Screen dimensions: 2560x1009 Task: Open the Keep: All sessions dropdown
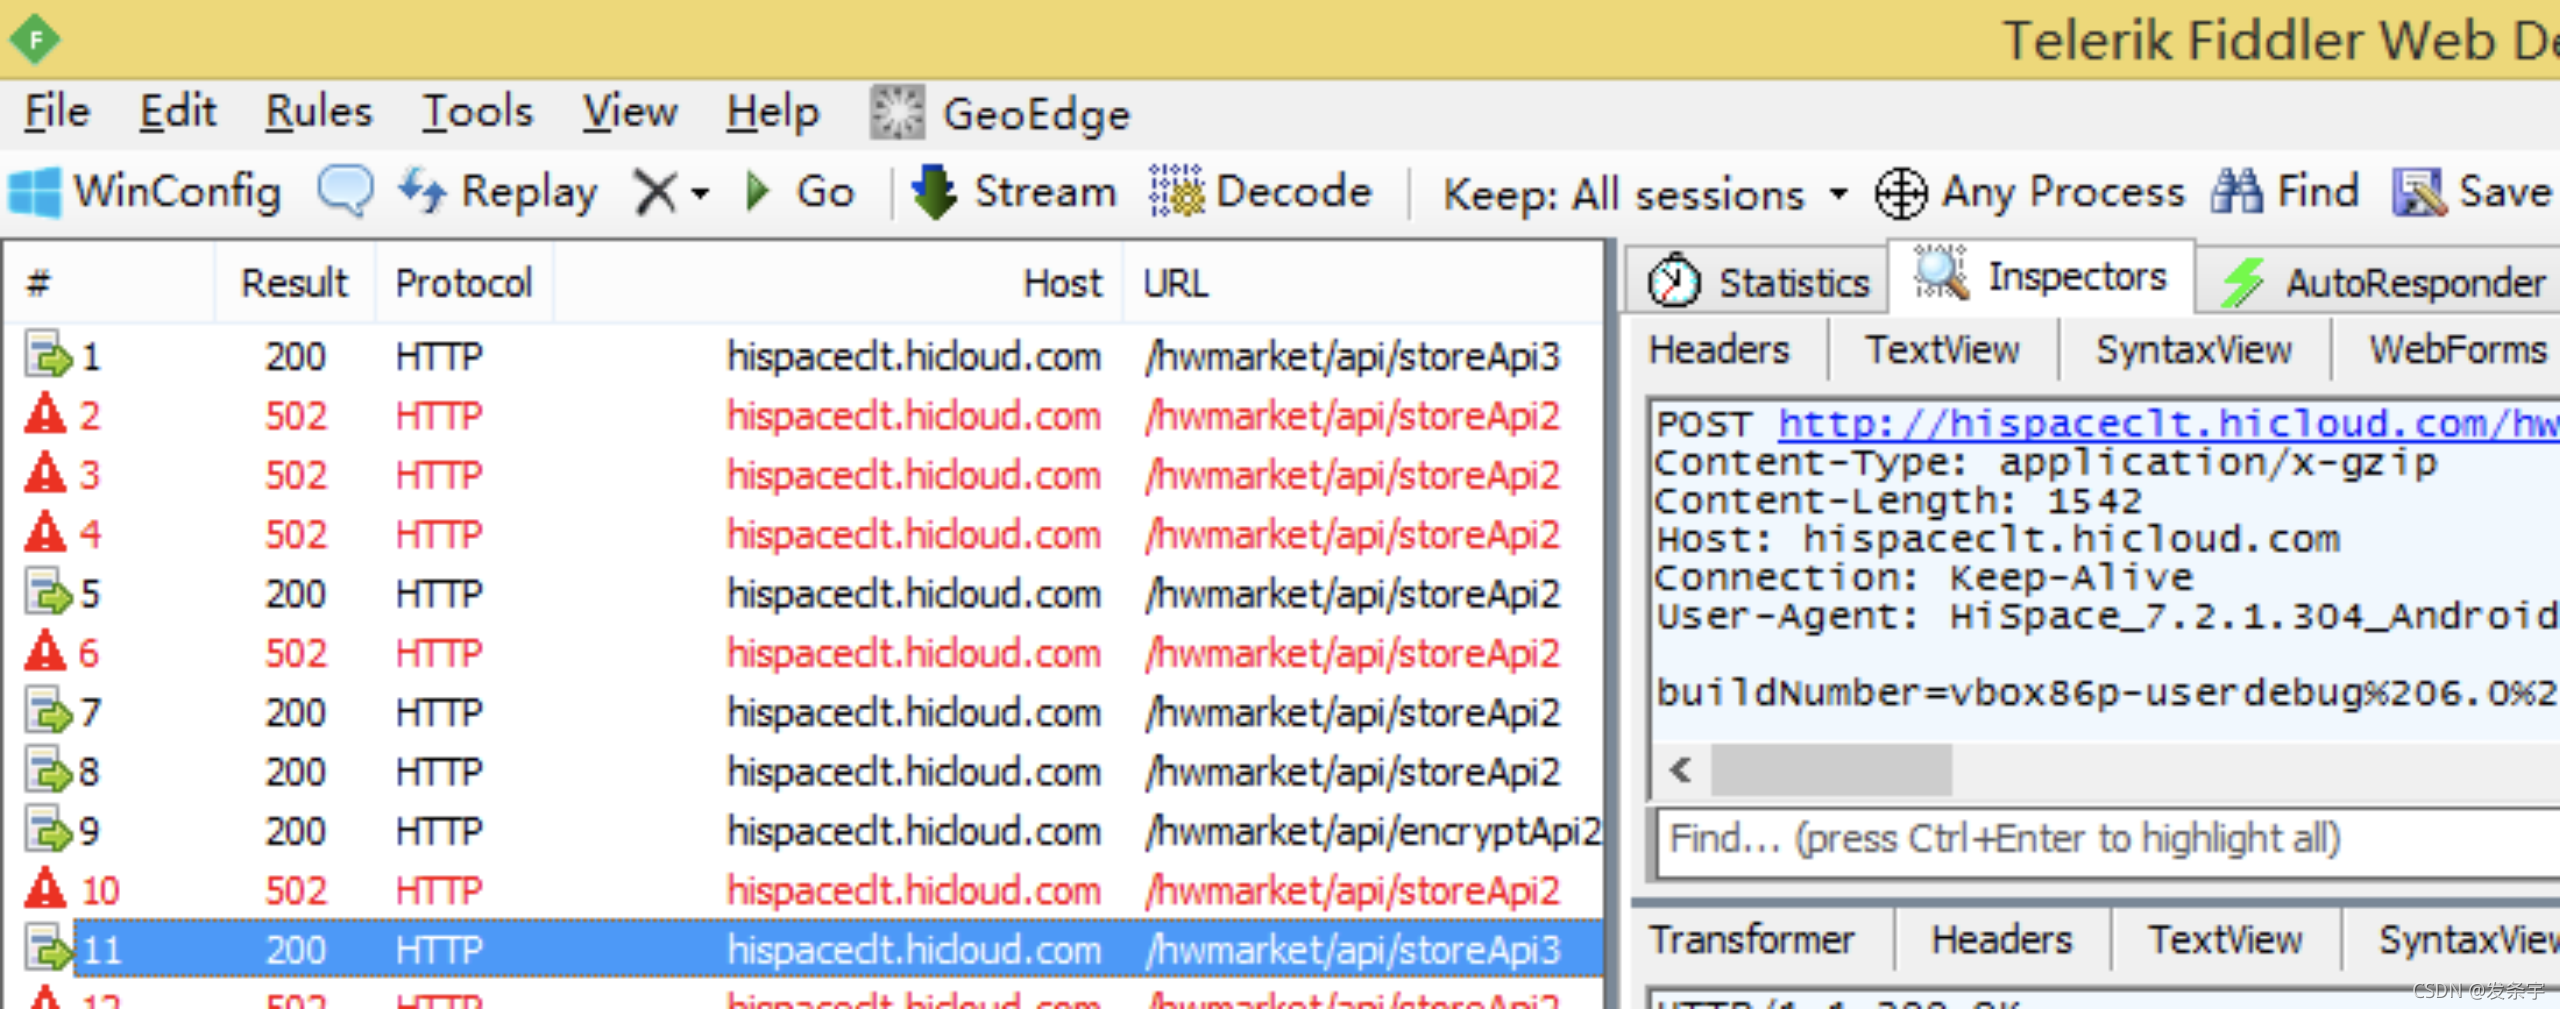click(x=1645, y=194)
